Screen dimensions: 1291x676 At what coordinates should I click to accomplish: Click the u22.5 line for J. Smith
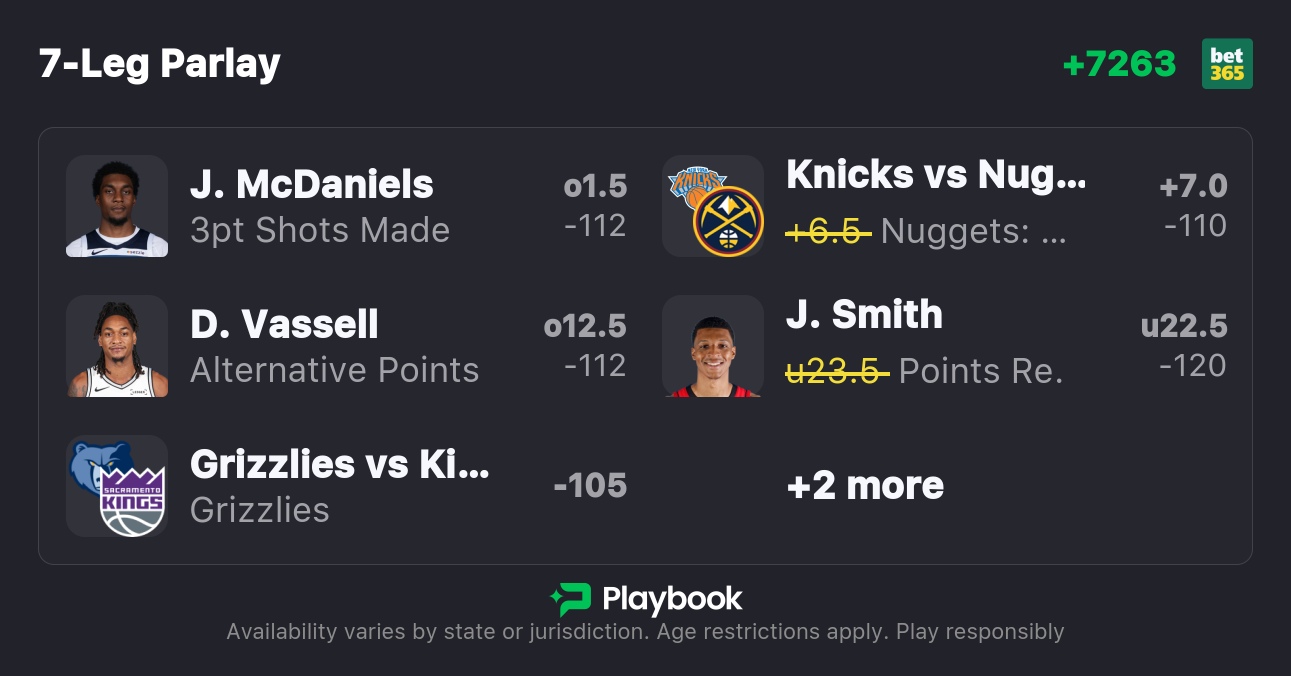(1184, 326)
